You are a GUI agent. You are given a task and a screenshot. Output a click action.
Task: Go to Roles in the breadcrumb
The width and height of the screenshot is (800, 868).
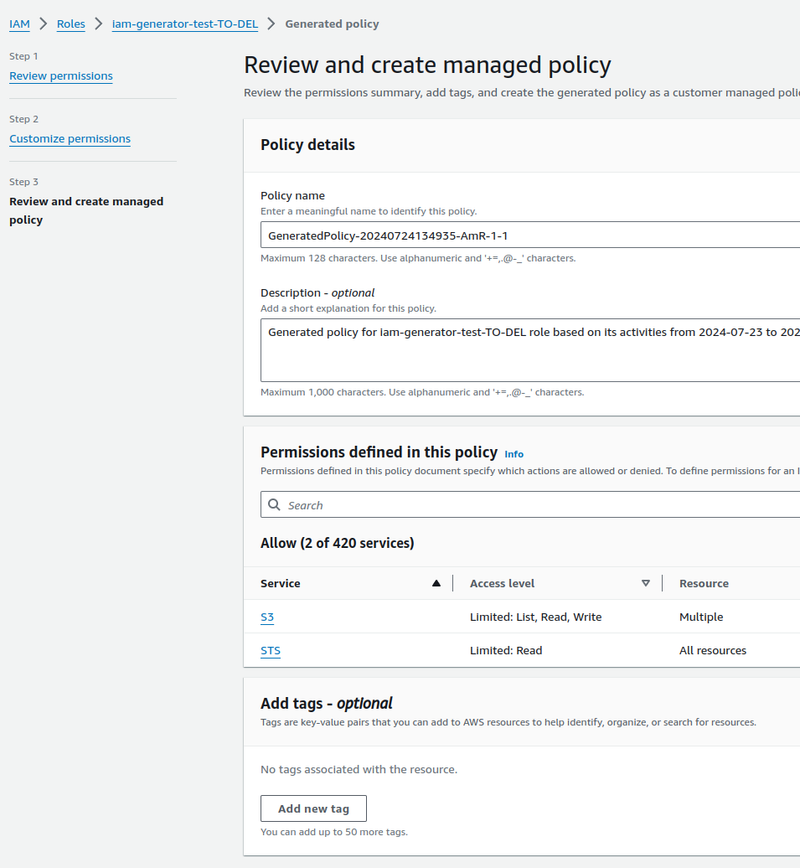click(71, 24)
